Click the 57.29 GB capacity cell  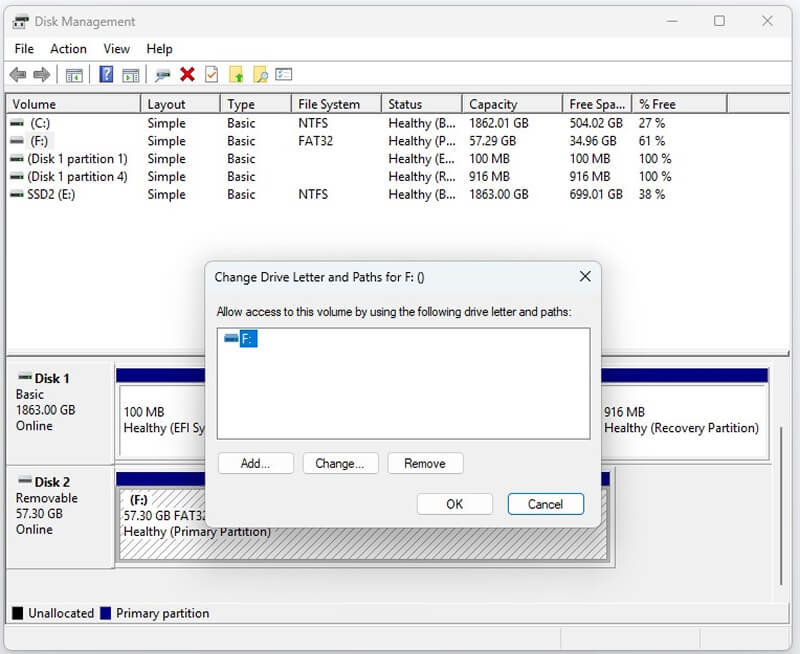tap(492, 141)
